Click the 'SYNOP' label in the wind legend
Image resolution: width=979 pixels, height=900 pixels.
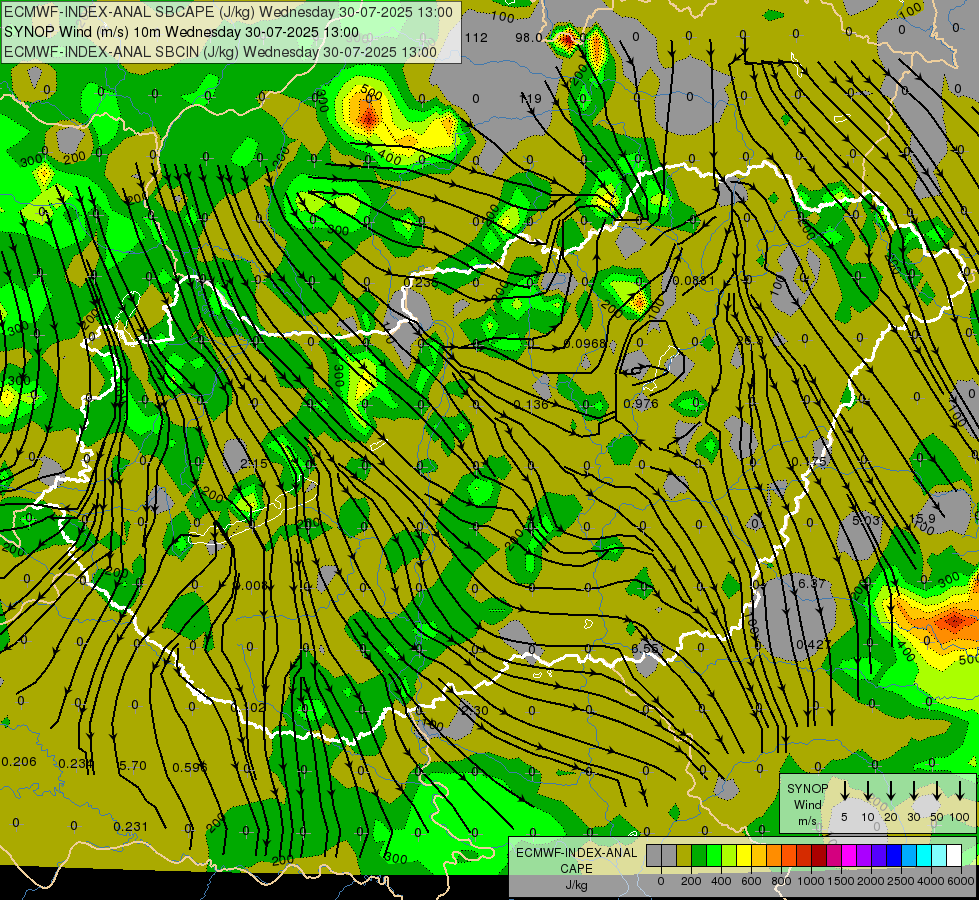[807, 789]
